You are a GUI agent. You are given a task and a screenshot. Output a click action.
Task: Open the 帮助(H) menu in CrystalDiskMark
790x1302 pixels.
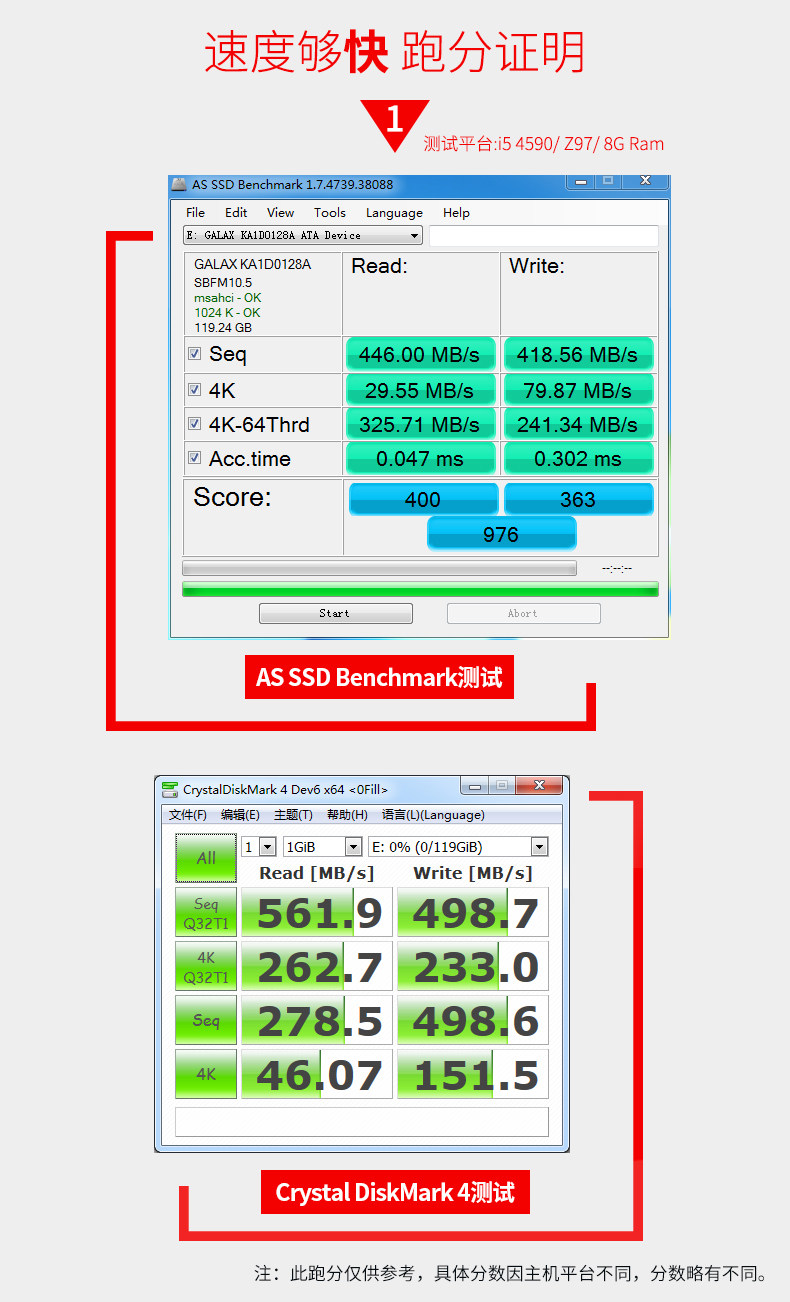click(x=347, y=815)
